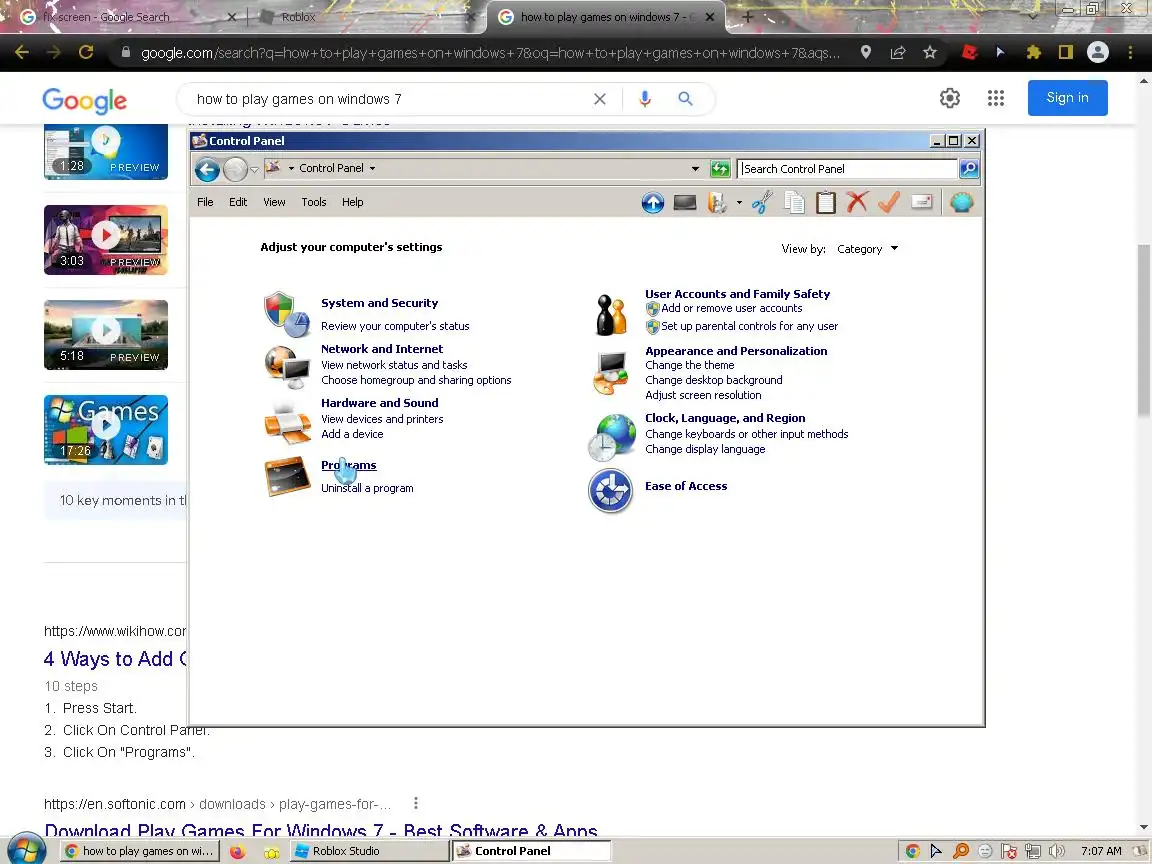Open the File menu in Control Panel
1152x864 pixels.
click(205, 202)
